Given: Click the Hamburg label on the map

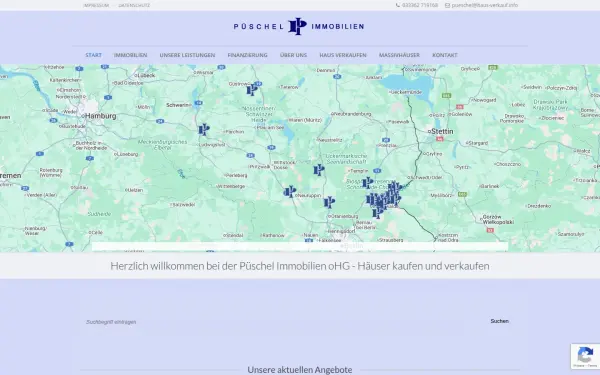Looking at the screenshot, I should [x=100, y=116].
